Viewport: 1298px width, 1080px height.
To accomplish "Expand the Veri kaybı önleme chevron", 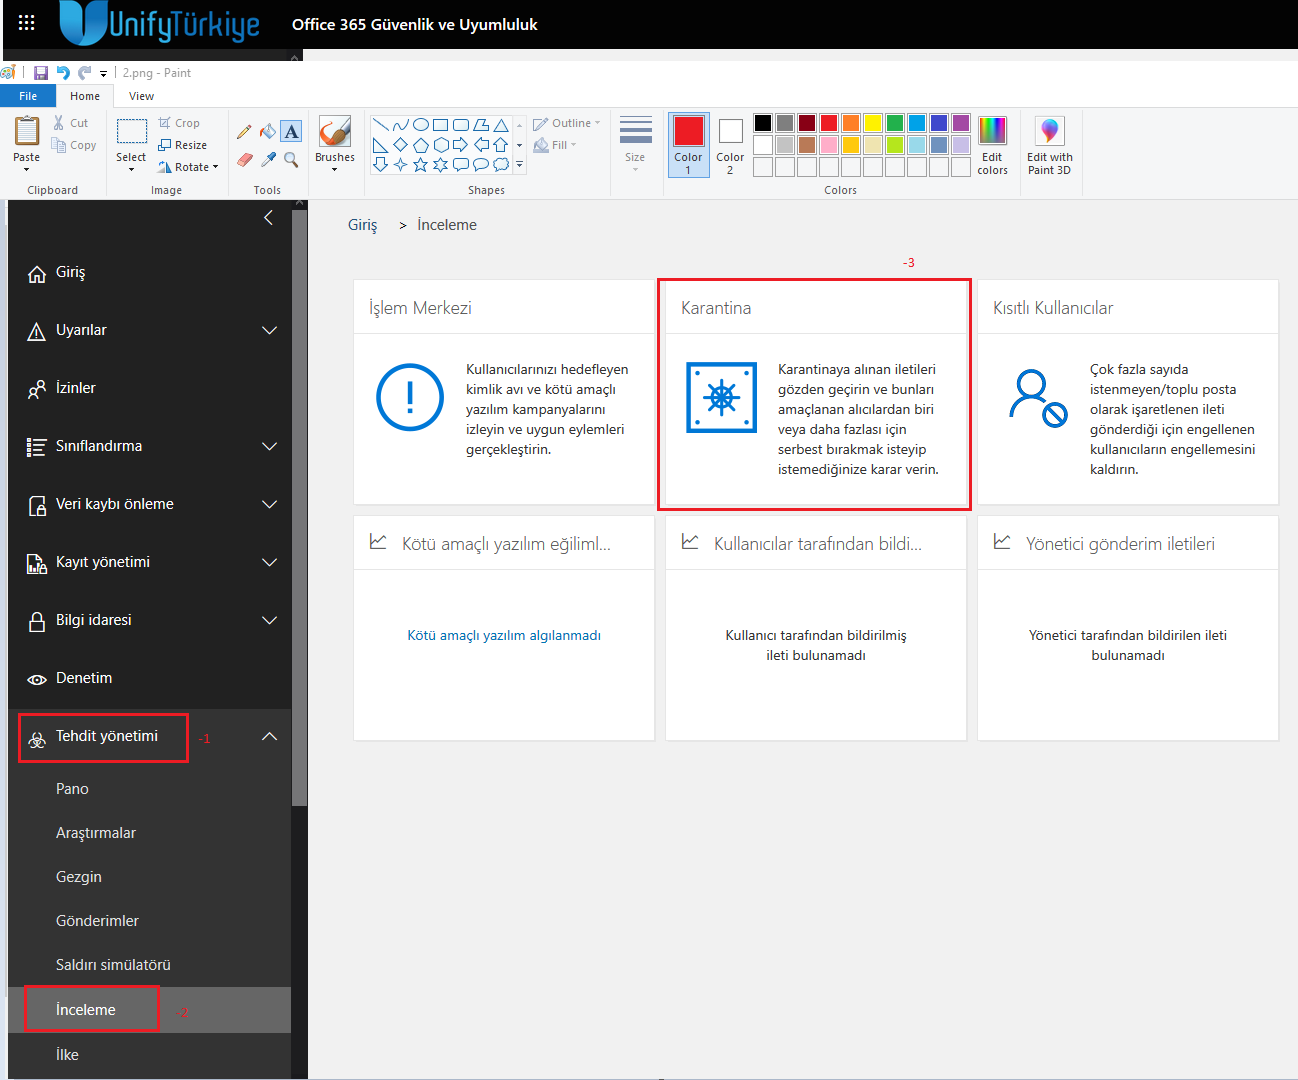I will [x=269, y=504].
